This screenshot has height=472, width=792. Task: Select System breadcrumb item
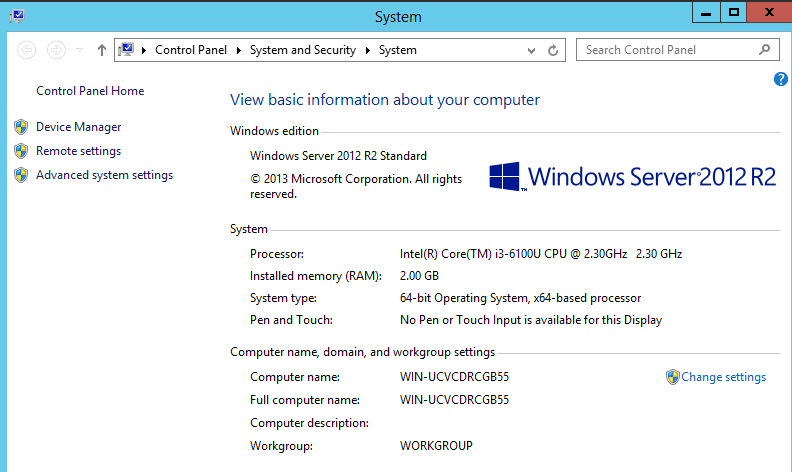coord(398,50)
